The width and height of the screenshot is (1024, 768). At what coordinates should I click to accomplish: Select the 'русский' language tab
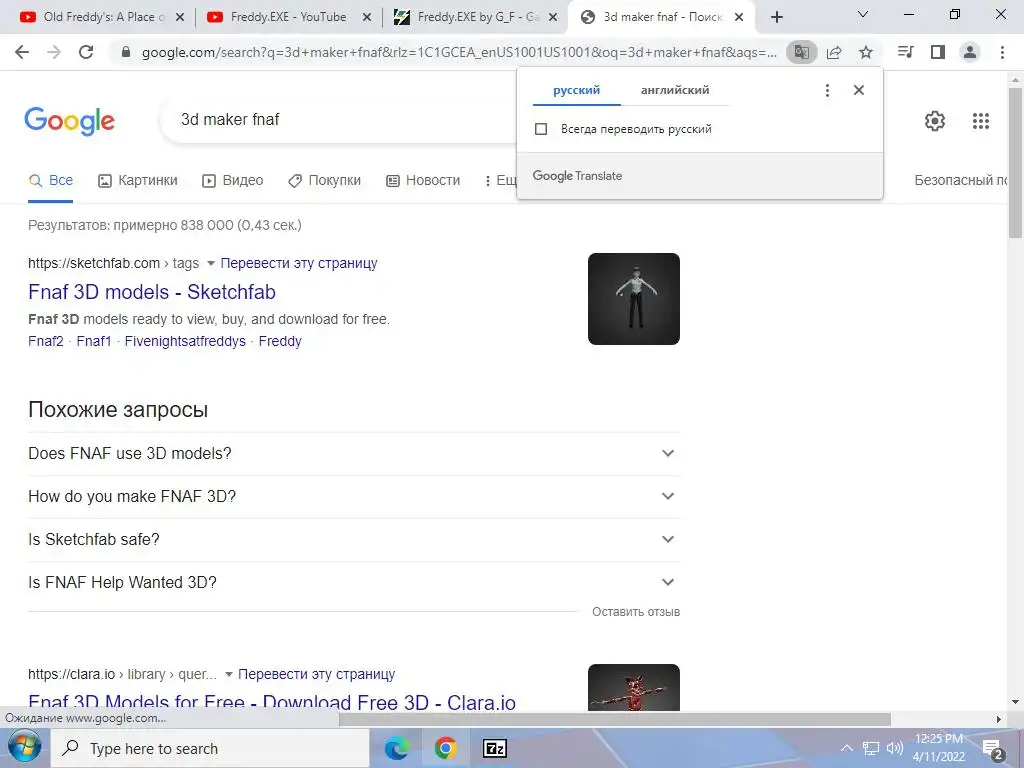[x=577, y=90]
